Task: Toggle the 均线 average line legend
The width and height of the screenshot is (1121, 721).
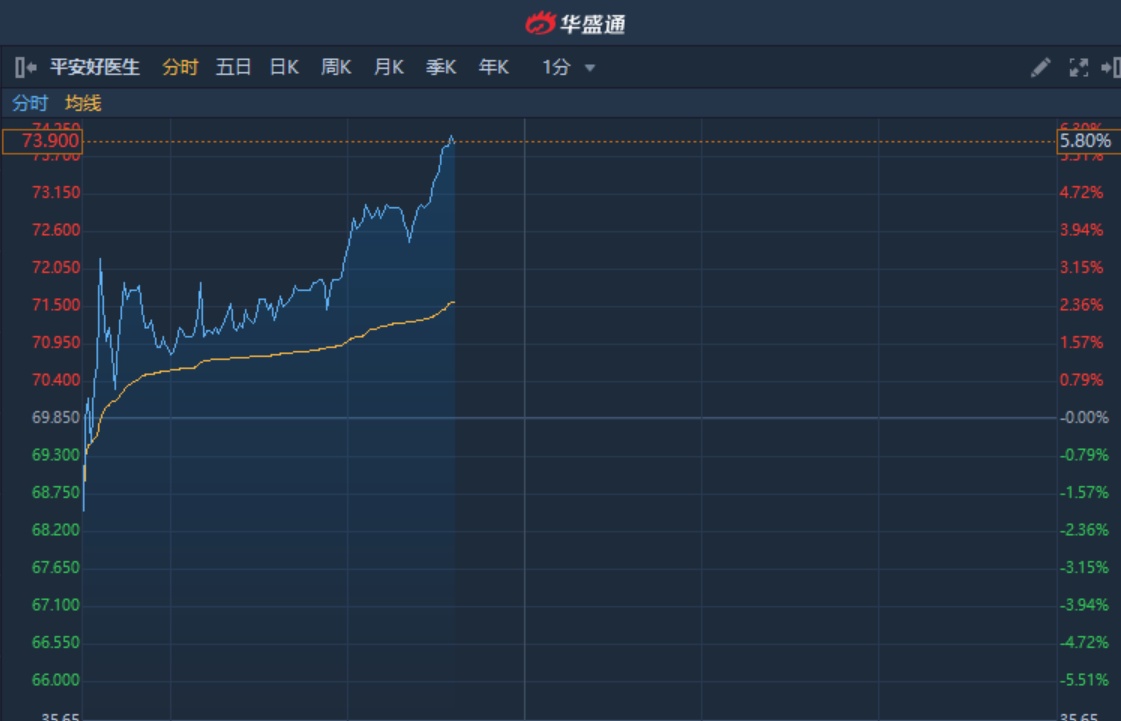Action: (x=83, y=103)
